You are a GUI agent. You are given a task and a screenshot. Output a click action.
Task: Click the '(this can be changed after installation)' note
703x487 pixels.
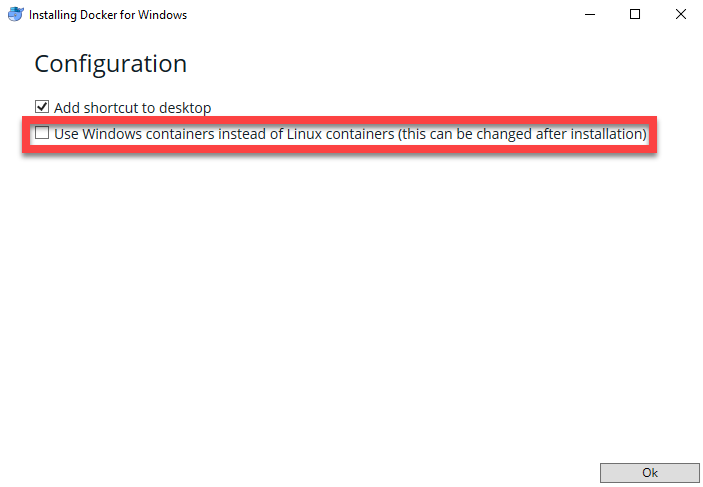(x=522, y=134)
